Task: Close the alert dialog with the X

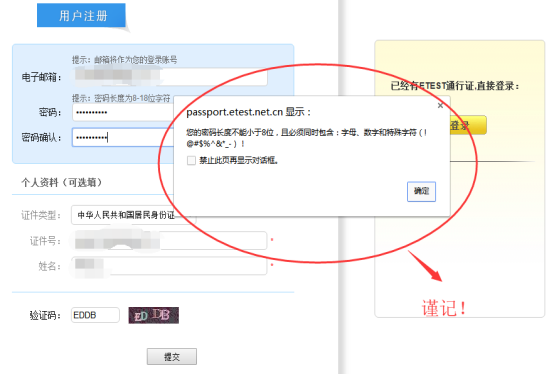Action: (440, 105)
